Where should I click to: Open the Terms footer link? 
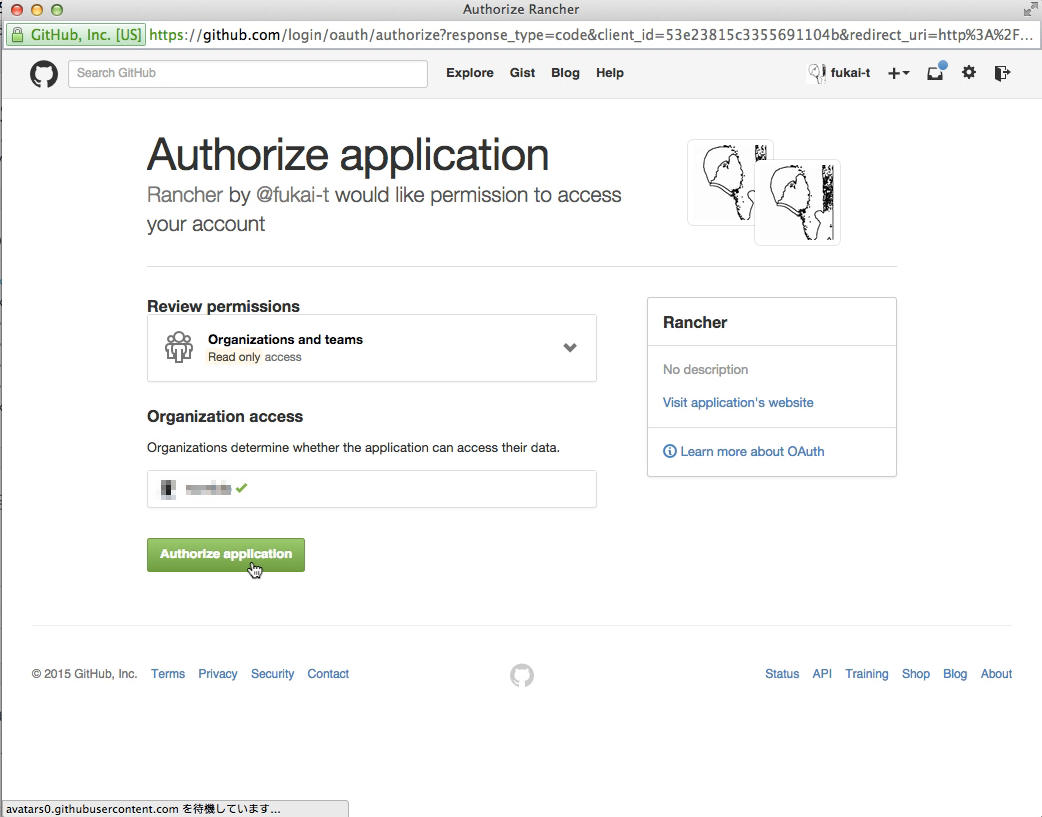coord(168,673)
